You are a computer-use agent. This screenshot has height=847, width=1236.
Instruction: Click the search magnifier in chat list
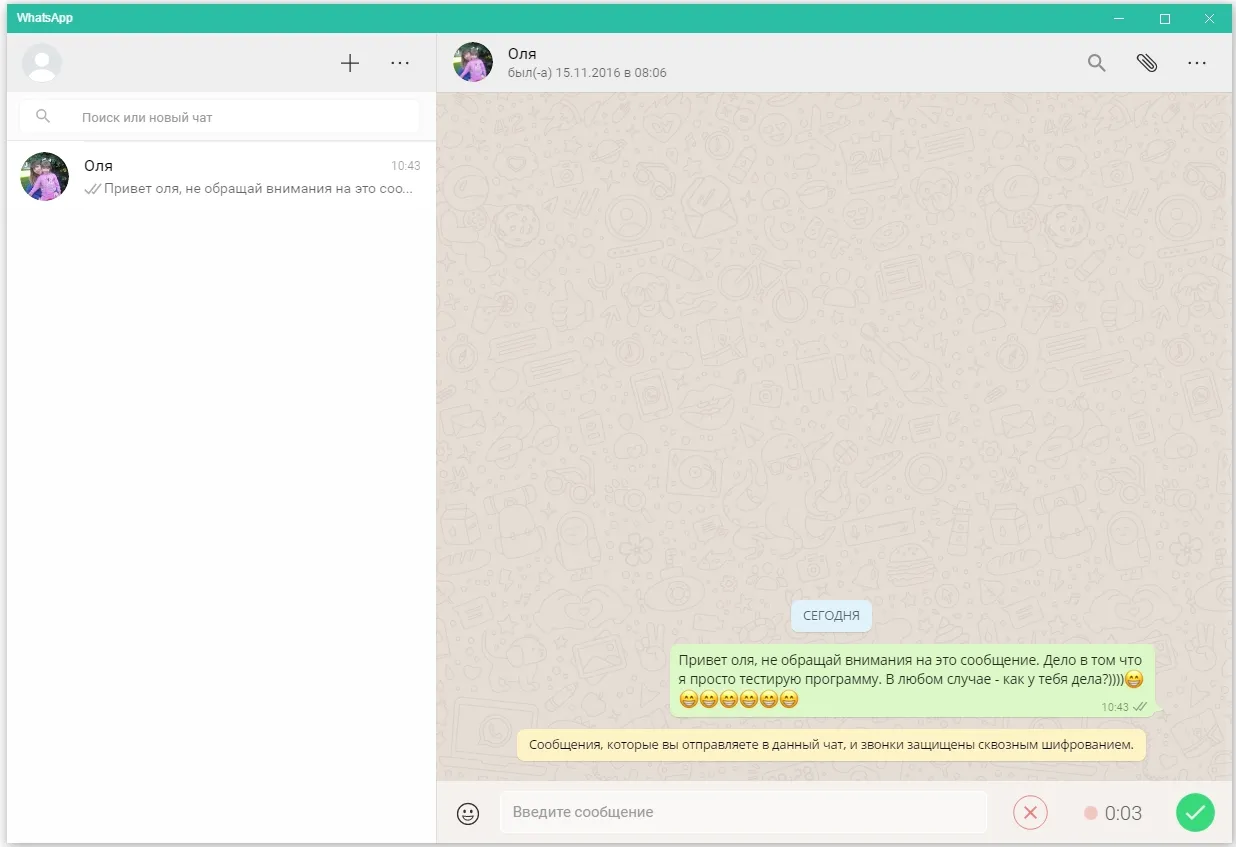43,117
